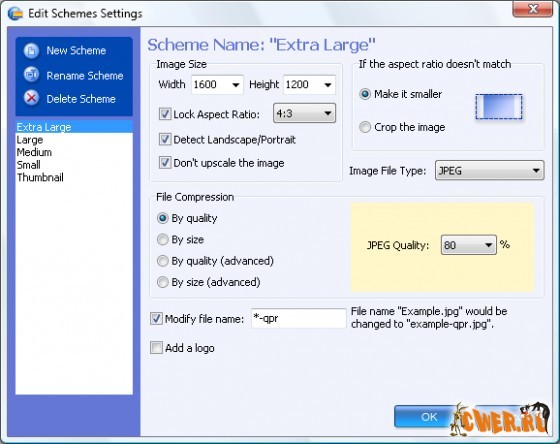Close the Edit Schemes Settings dialog

click(532, 9)
